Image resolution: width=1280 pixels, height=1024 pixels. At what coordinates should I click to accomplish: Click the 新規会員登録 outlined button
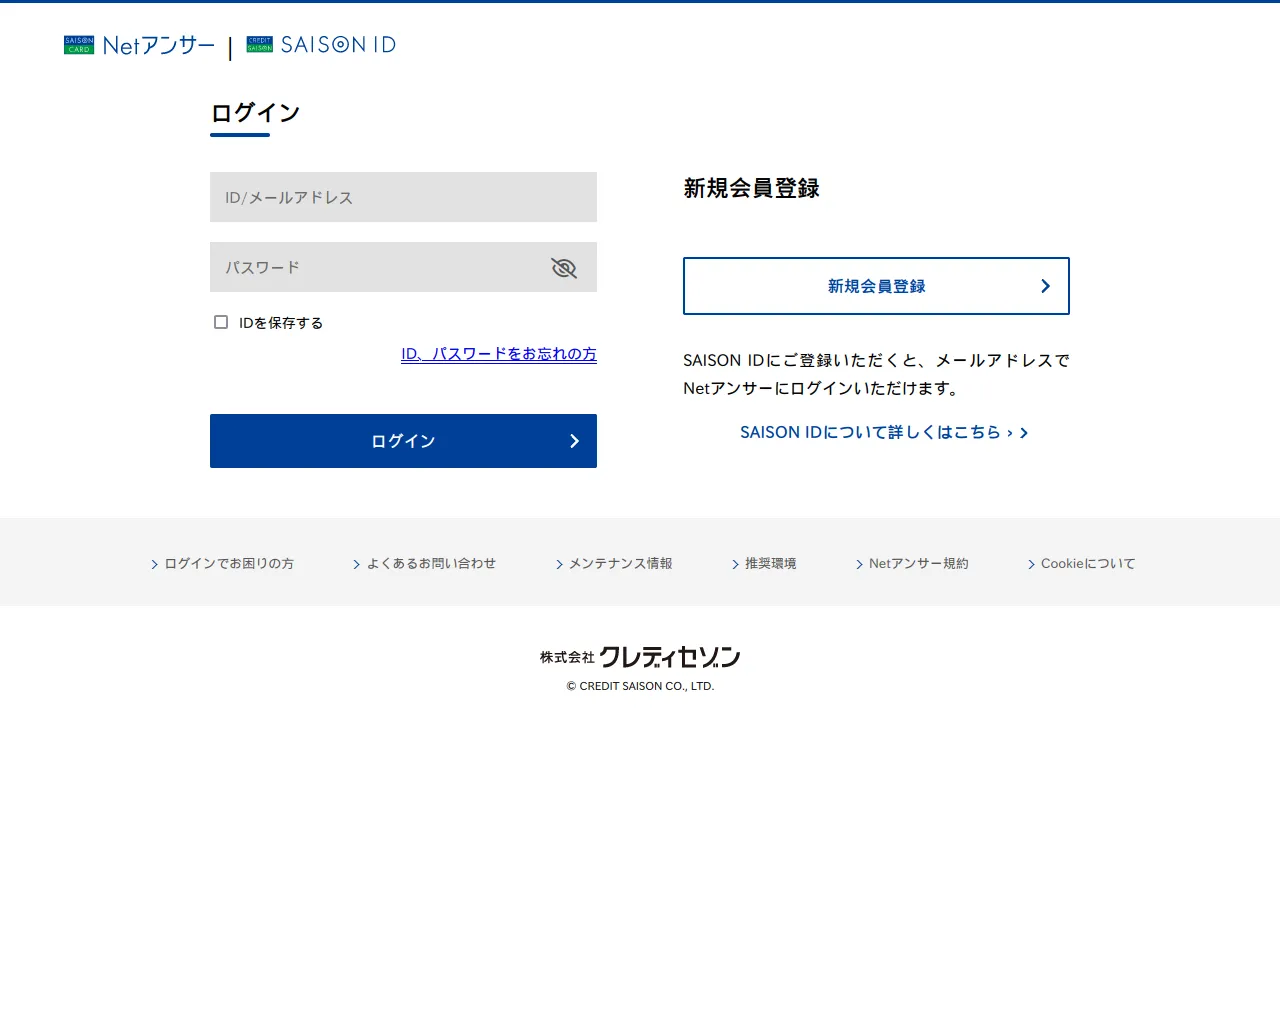pyautogui.click(x=876, y=286)
